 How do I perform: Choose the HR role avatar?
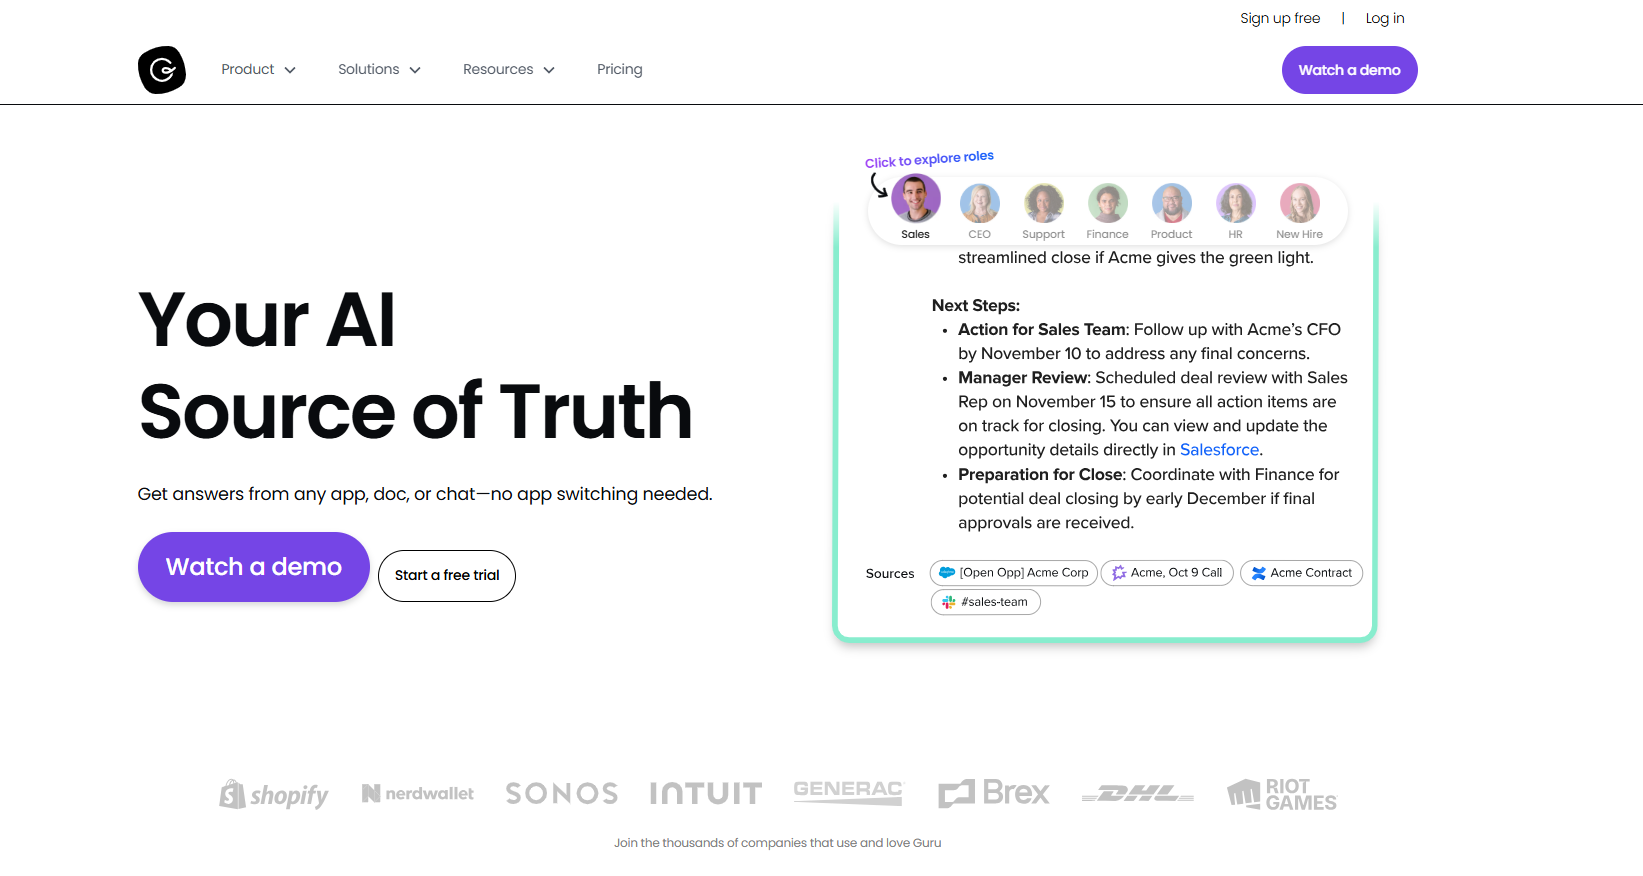pyautogui.click(x=1235, y=204)
